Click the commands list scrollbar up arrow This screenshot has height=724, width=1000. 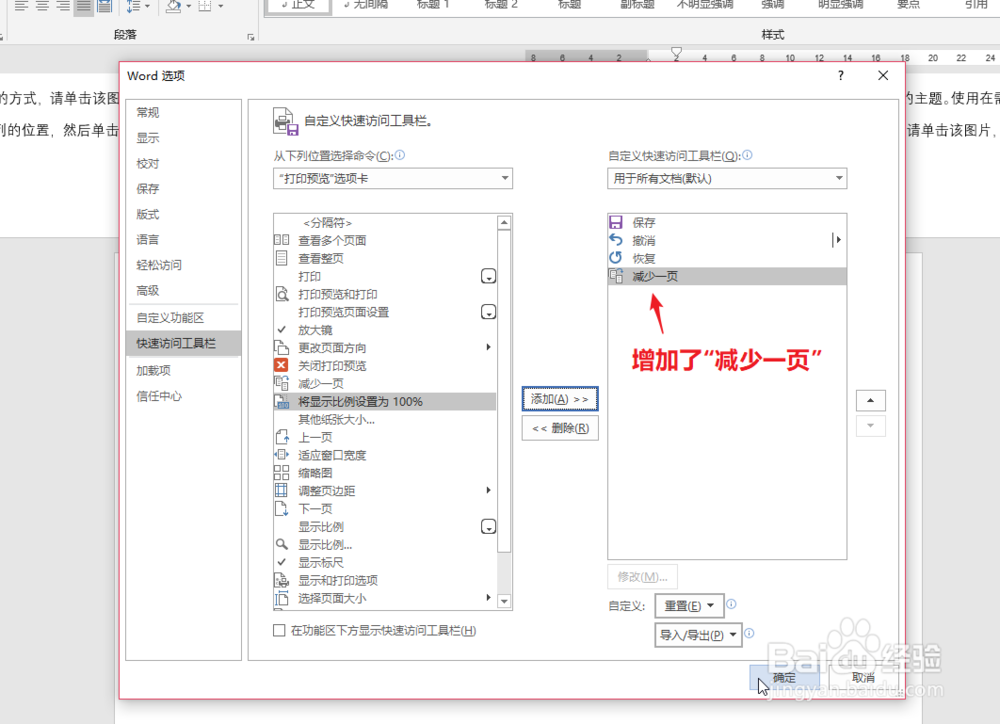(504, 223)
